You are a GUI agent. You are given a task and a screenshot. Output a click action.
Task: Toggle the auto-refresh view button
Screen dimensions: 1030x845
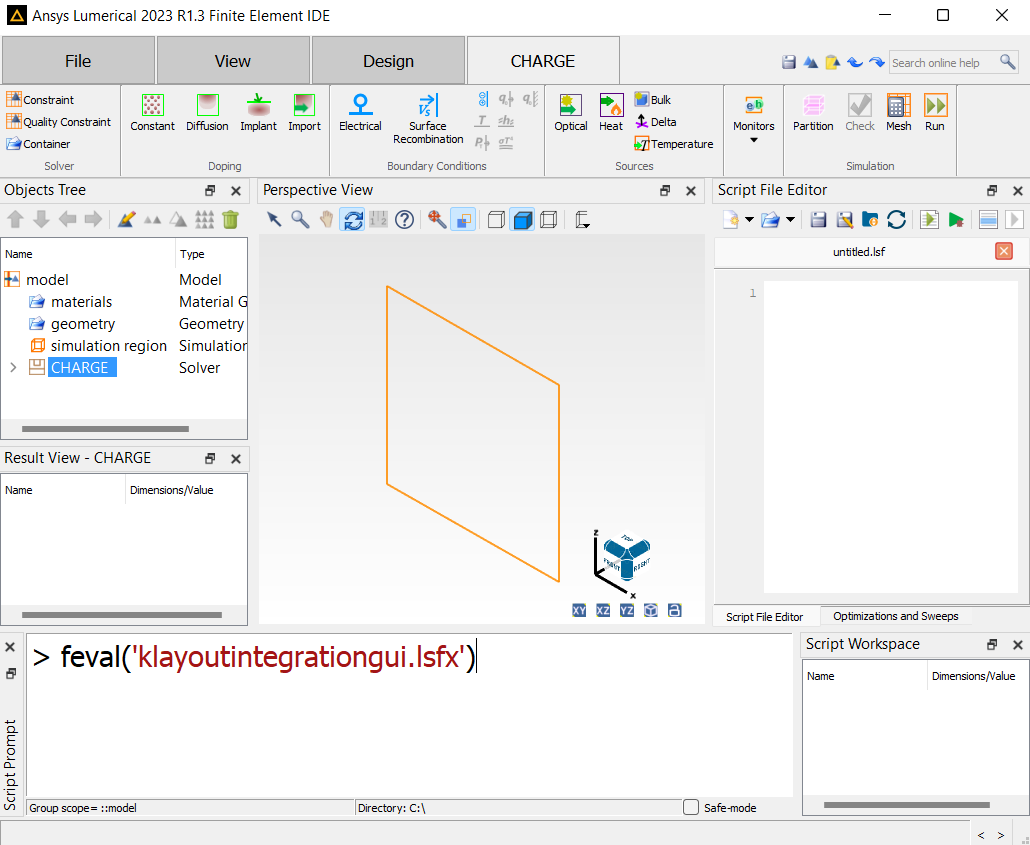[x=353, y=219]
